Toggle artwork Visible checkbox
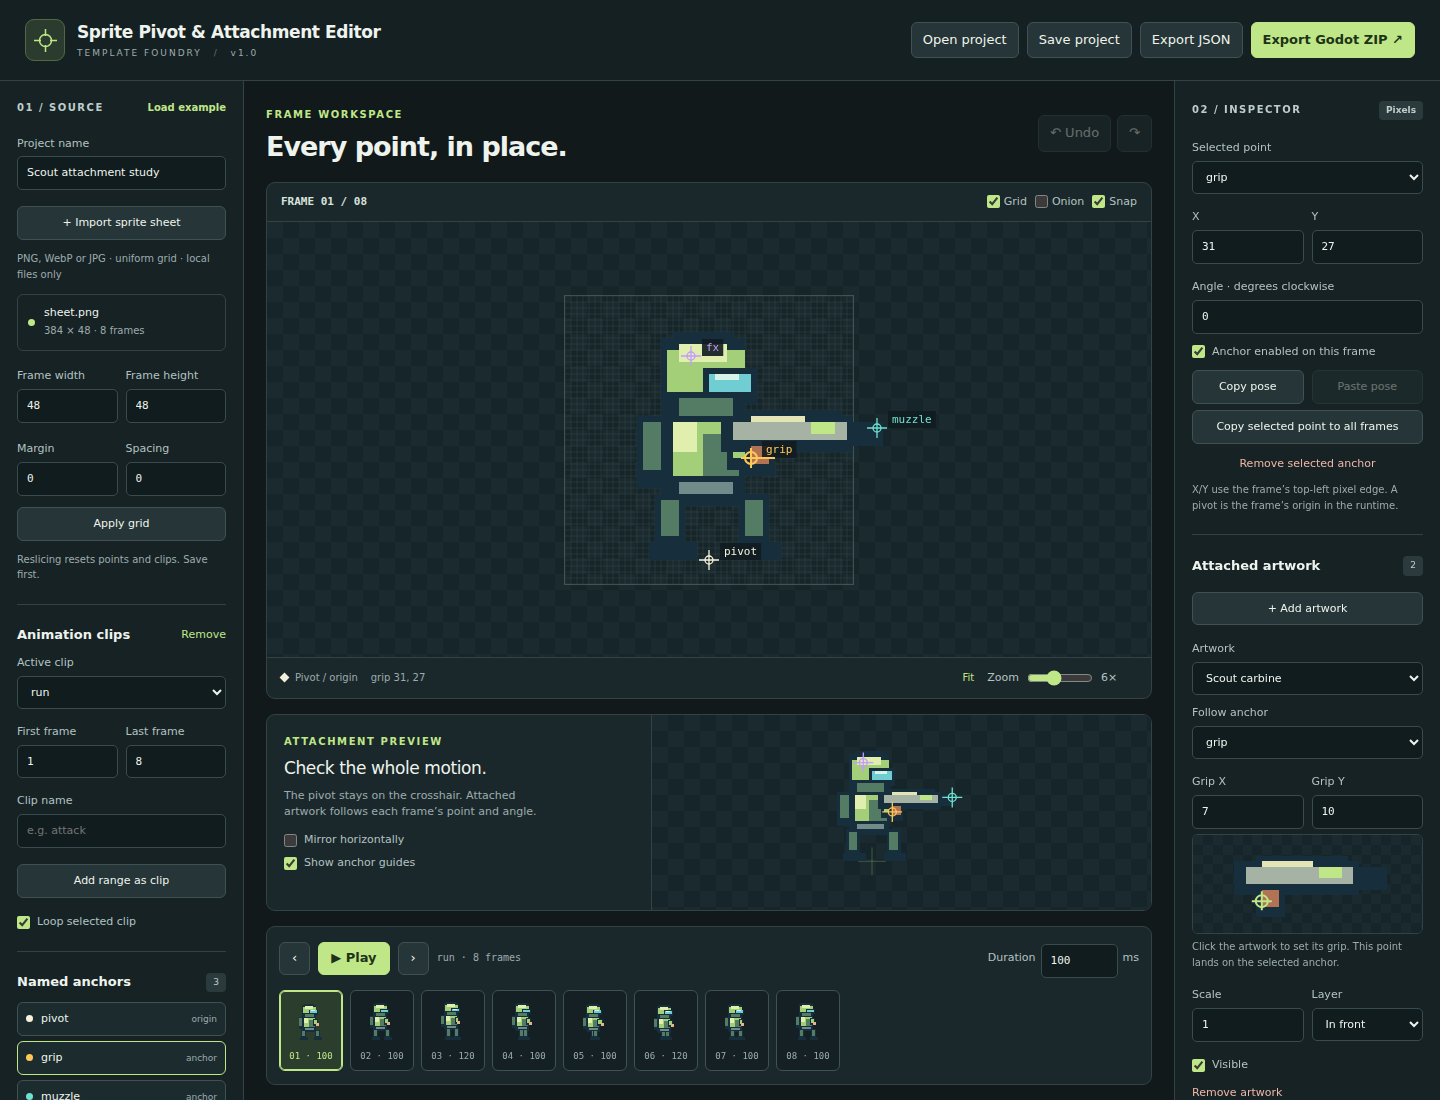Screen dimensions: 1440x1100 tap(1198, 1065)
